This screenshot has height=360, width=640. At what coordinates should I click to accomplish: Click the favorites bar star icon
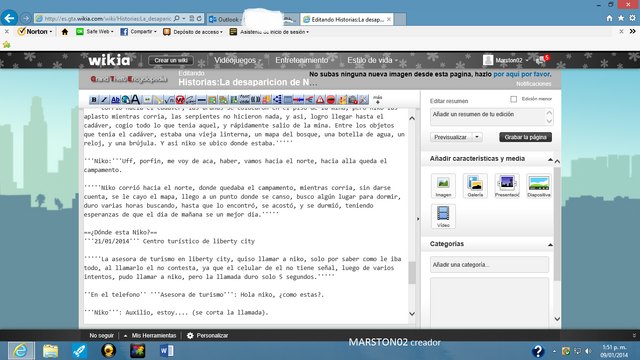coord(7,44)
